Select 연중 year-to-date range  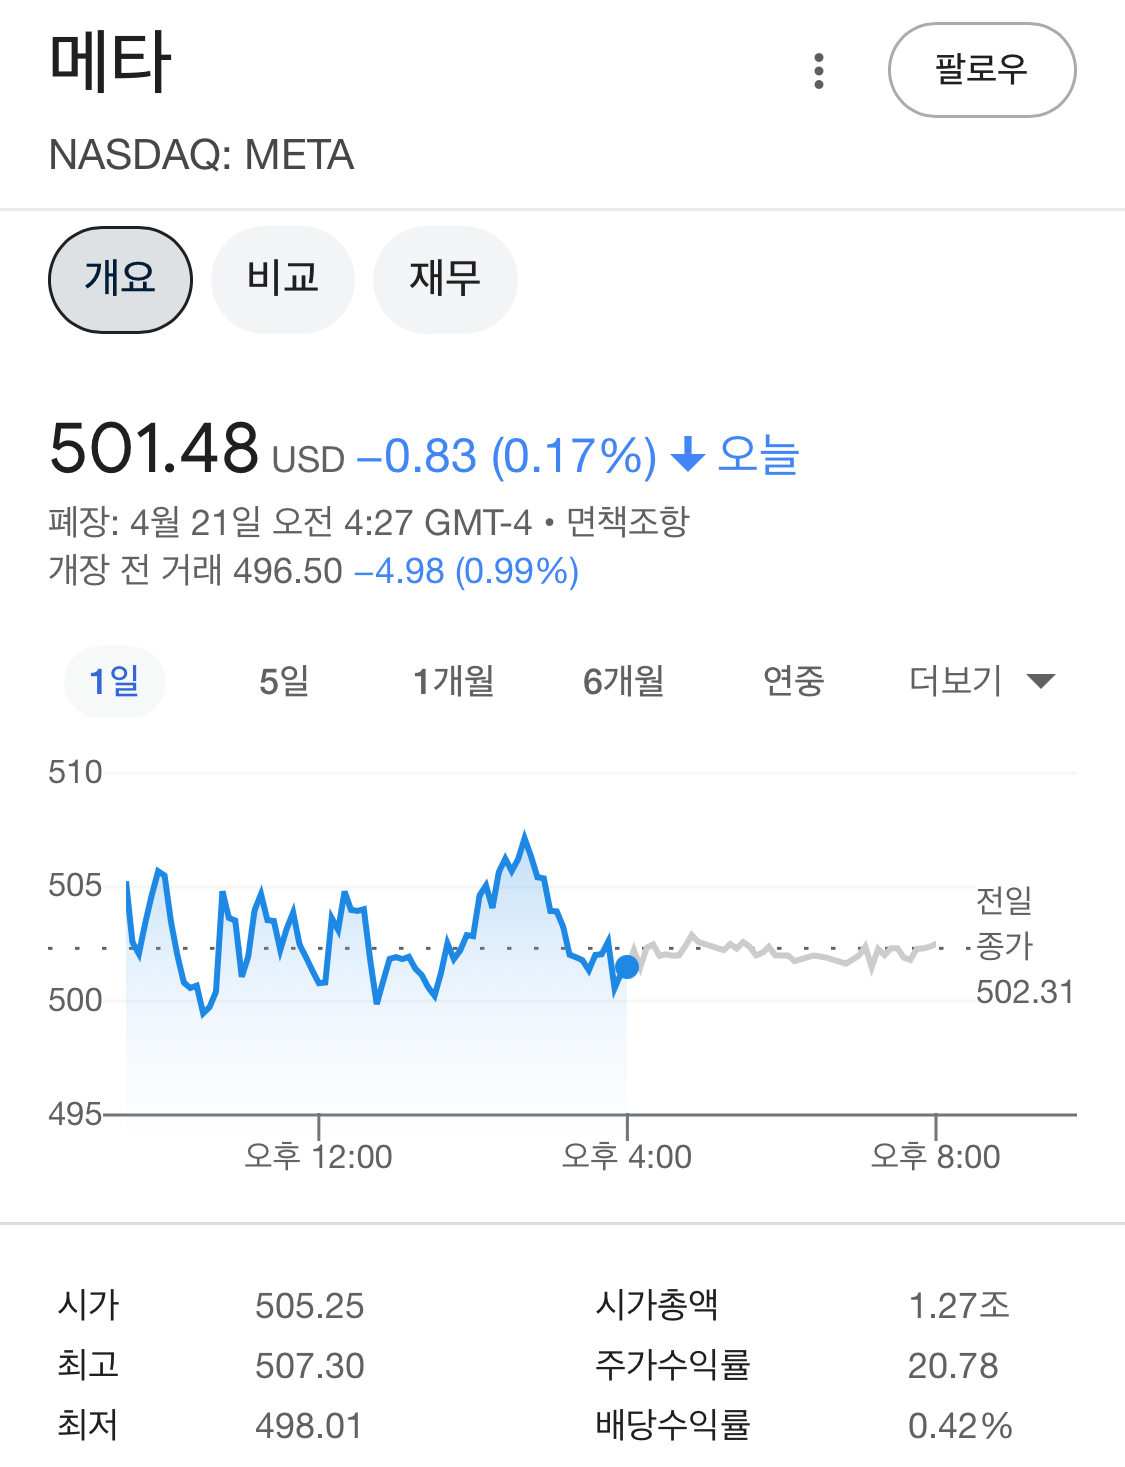coord(793,681)
